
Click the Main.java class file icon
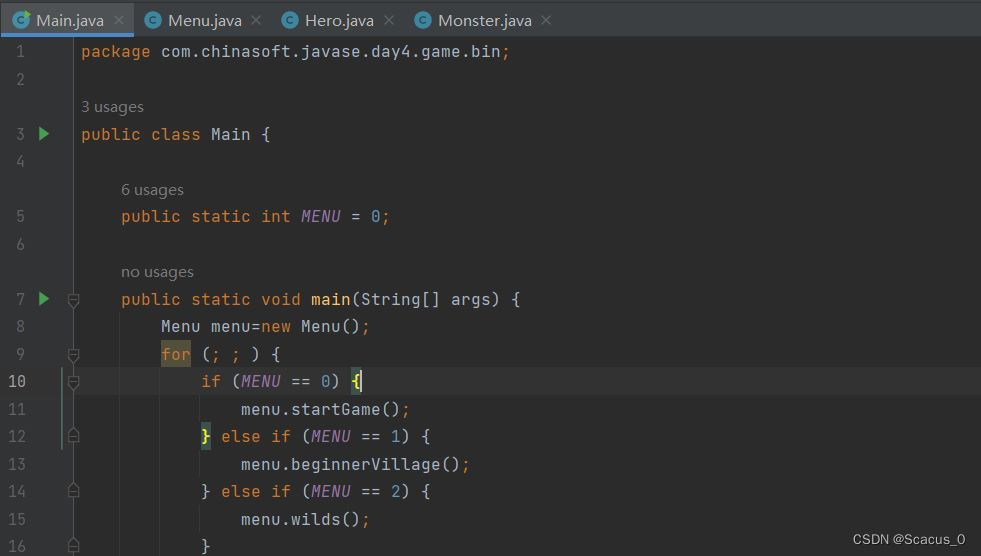pyautogui.click(x=21, y=20)
